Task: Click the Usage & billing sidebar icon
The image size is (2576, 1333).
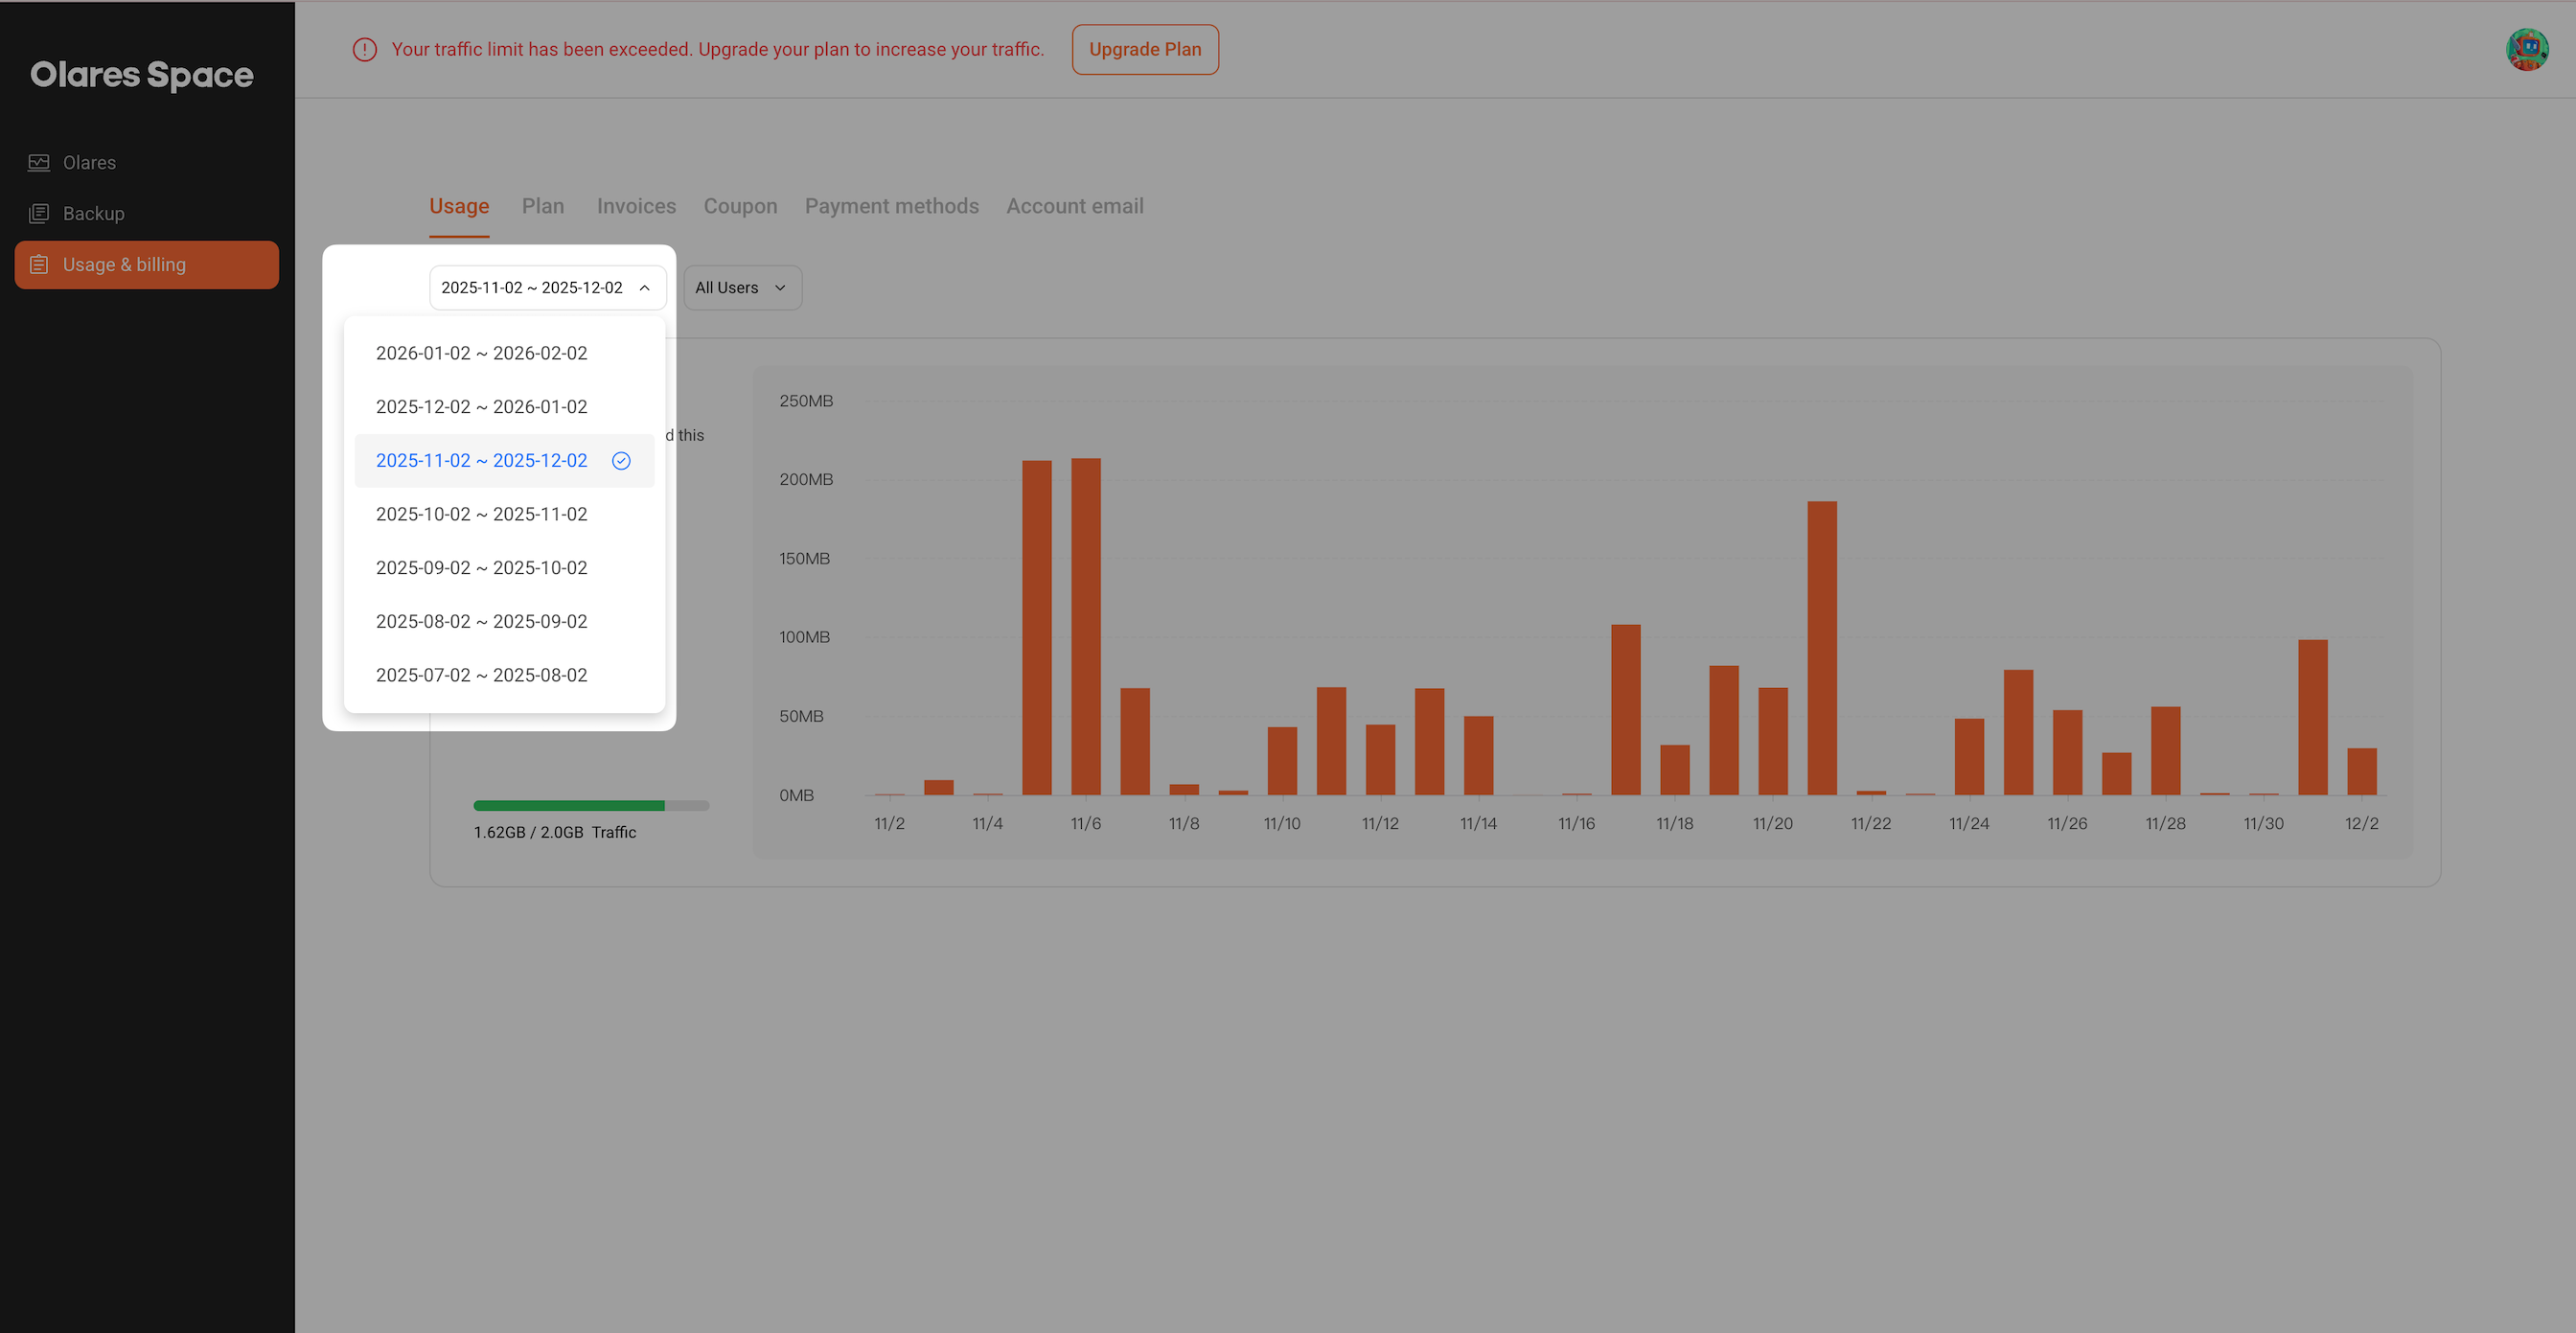Action: pos(39,264)
